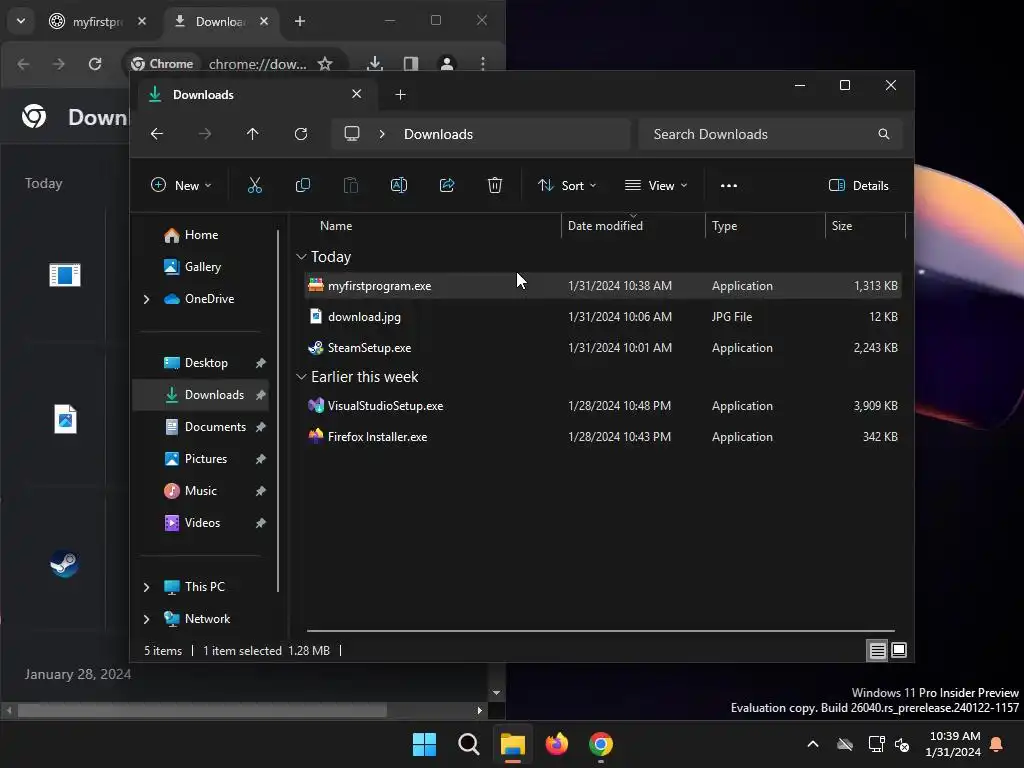
Task: Click Downloads in the address bar path
Action: (x=438, y=134)
